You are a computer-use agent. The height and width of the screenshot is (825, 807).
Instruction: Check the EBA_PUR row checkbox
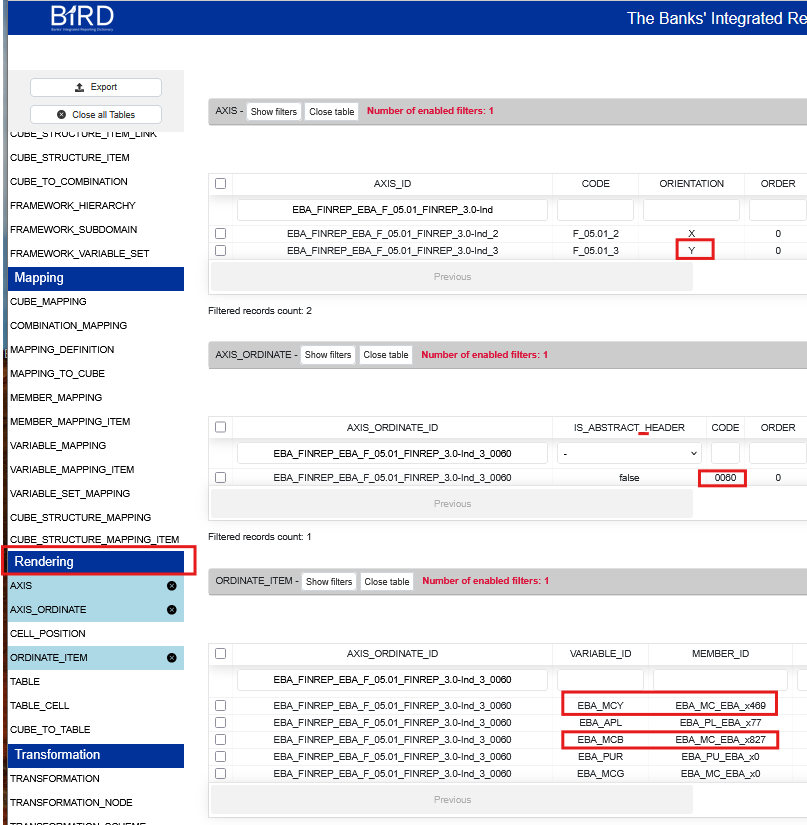tap(220, 757)
